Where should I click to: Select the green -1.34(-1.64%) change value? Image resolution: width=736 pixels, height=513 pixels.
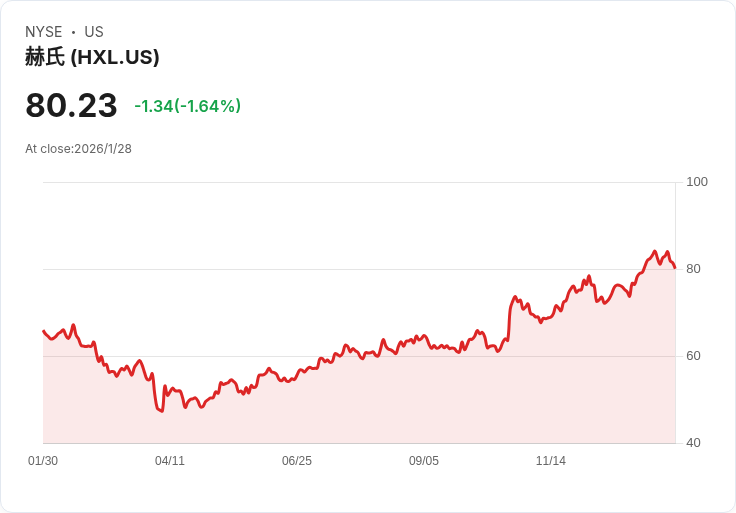click(x=187, y=106)
